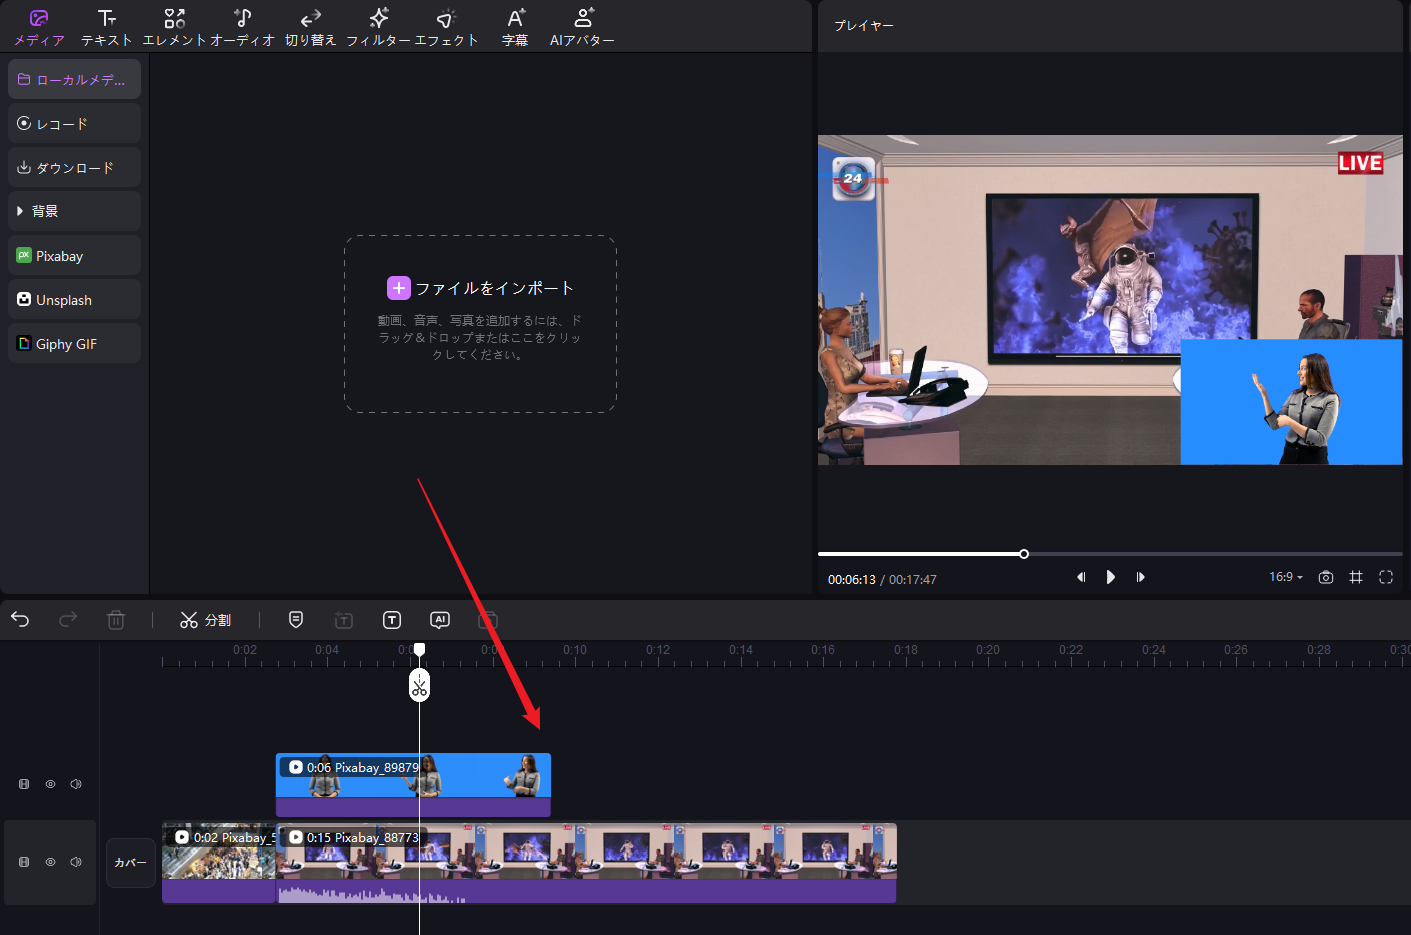
Task: Click the AI caption speech-bubble icon
Action: pos(440,620)
